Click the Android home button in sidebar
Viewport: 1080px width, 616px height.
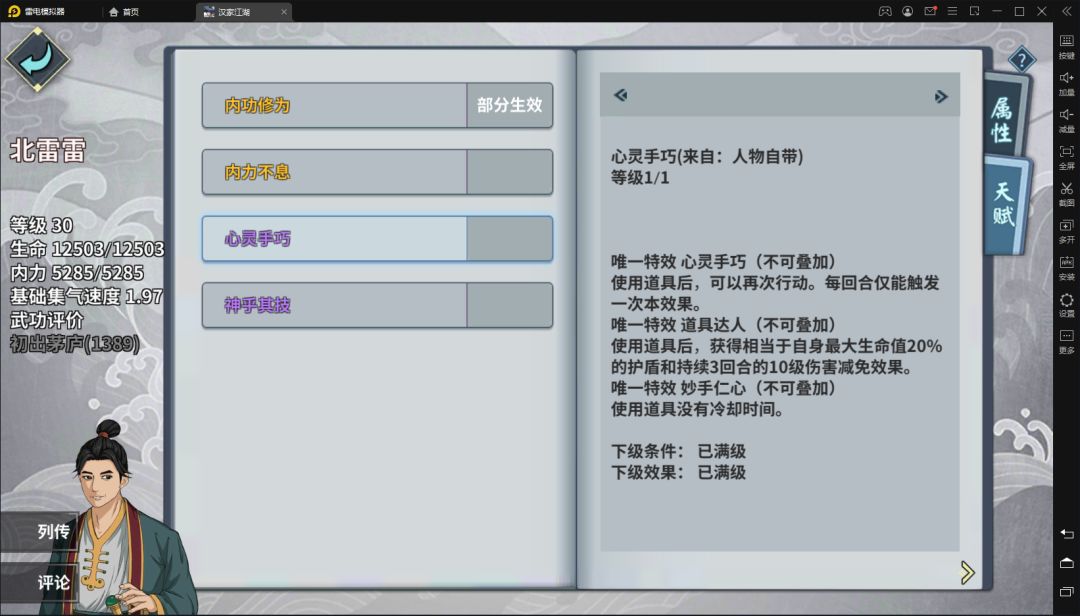(1066, 563)
